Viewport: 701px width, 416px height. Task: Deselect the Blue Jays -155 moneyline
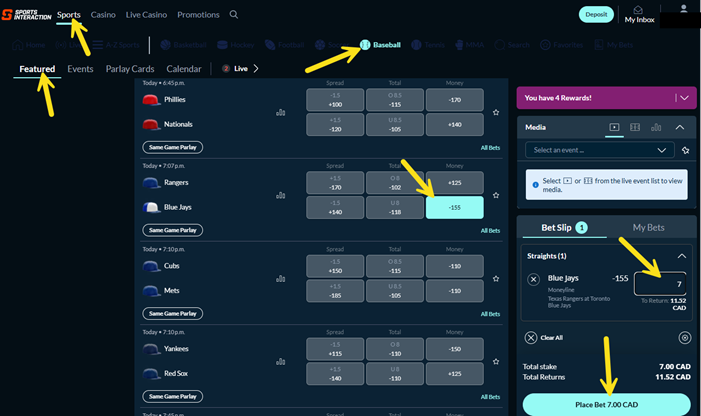point(455,207)
